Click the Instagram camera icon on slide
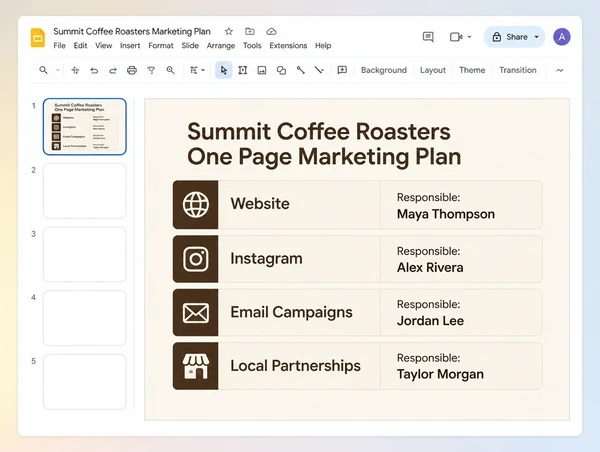This screenshot has width=600, height=452. [x=196, y=259]
